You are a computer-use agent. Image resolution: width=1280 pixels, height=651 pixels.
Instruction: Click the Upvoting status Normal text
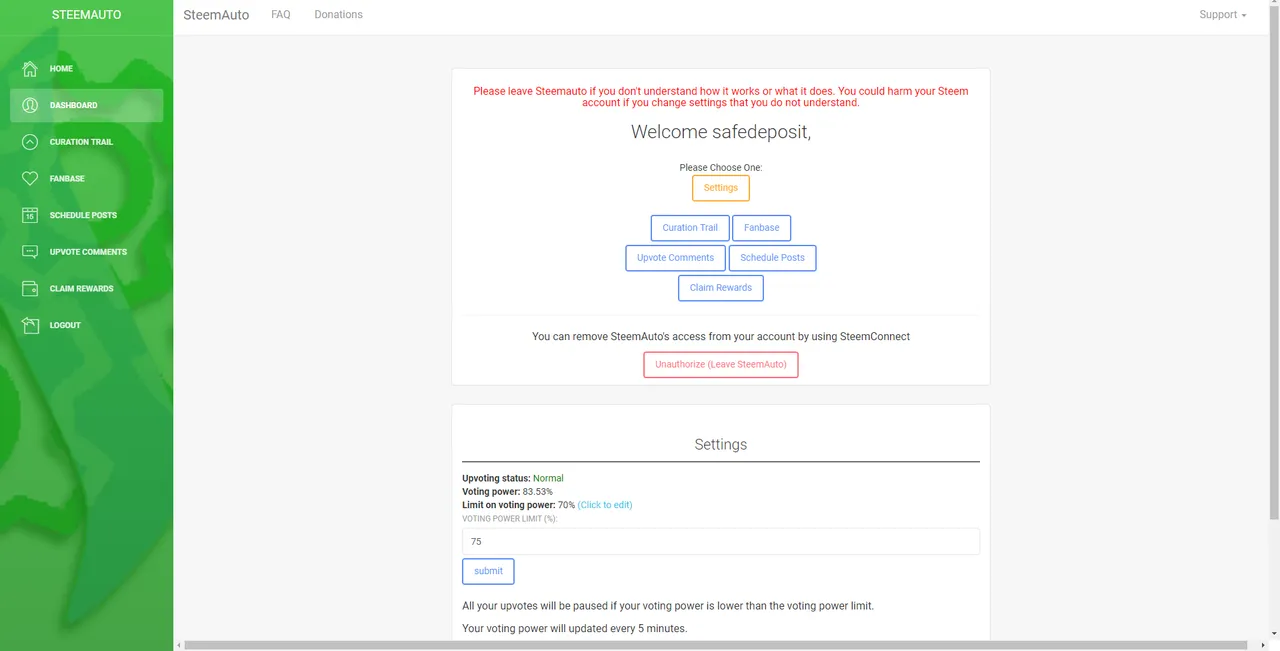(x=548, y=478)
